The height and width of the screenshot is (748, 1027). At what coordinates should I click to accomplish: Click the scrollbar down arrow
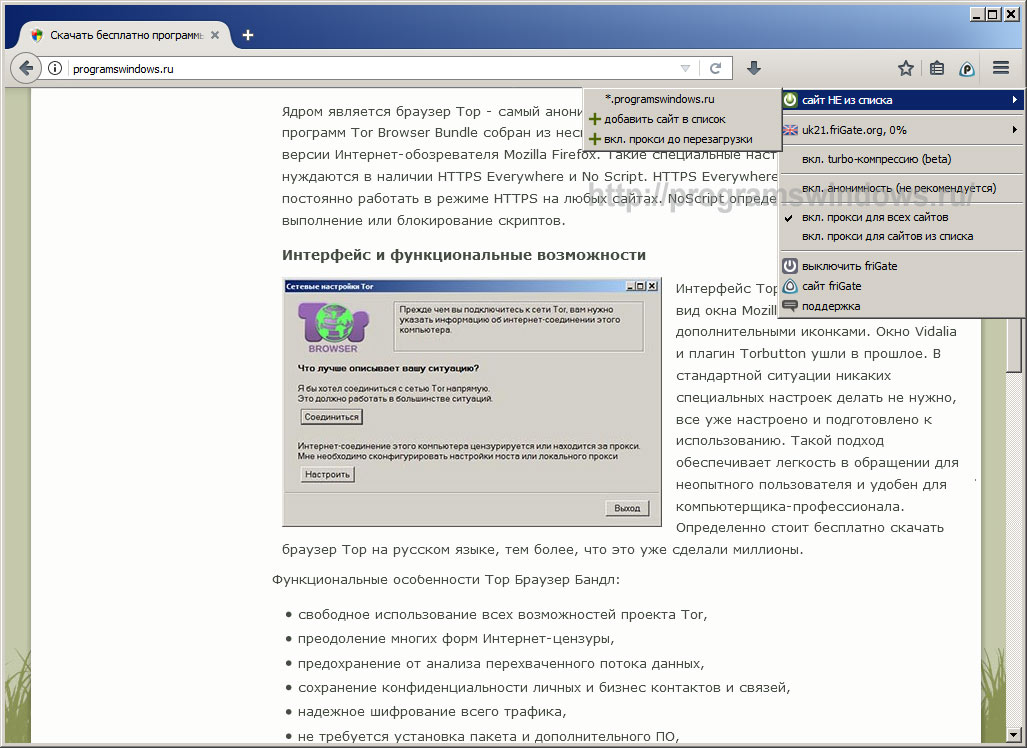(1014, 734)
